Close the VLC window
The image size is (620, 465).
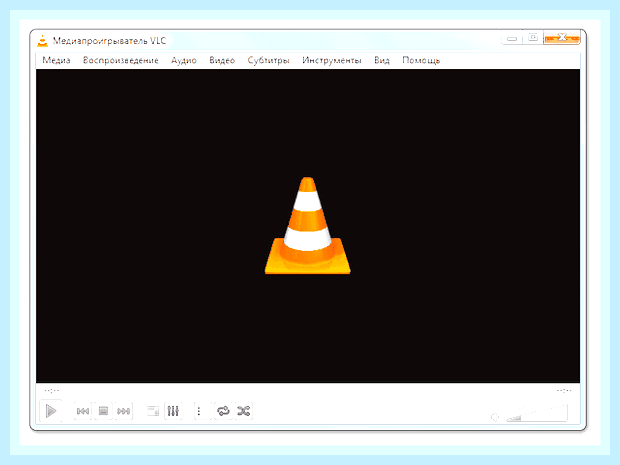click(x=562, y=38)
